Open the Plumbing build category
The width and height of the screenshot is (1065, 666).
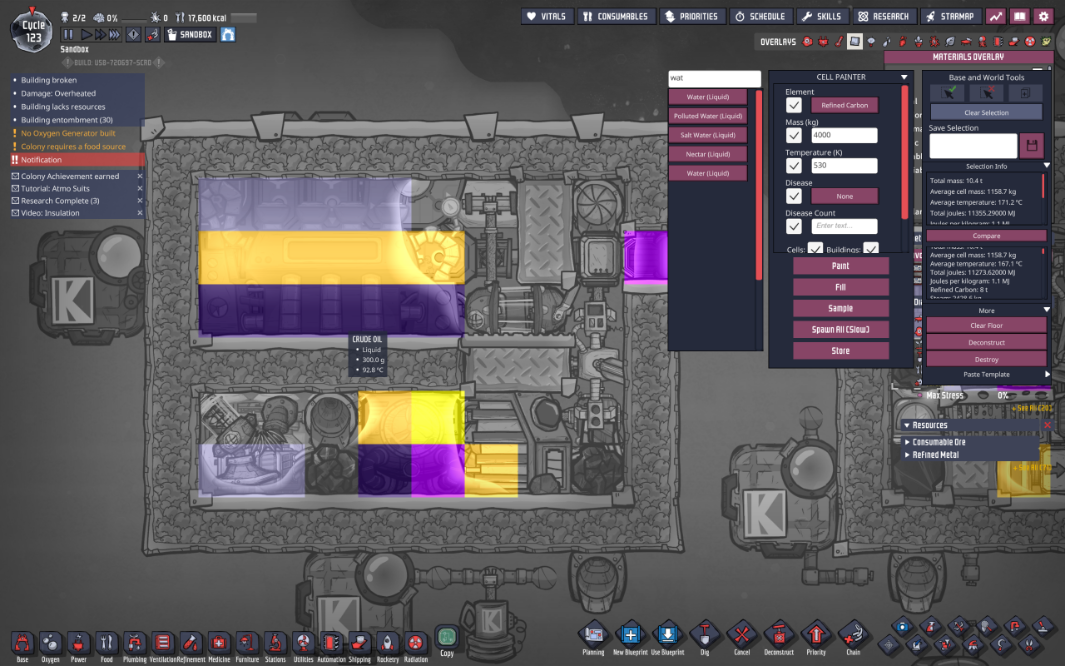click(134, 644)
